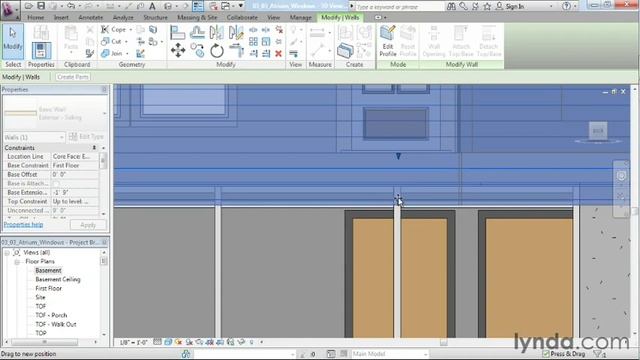The width and height of the screenshot is (640, 360).
Task: Open the Structure ribbon tab
Action: point(155,18)
